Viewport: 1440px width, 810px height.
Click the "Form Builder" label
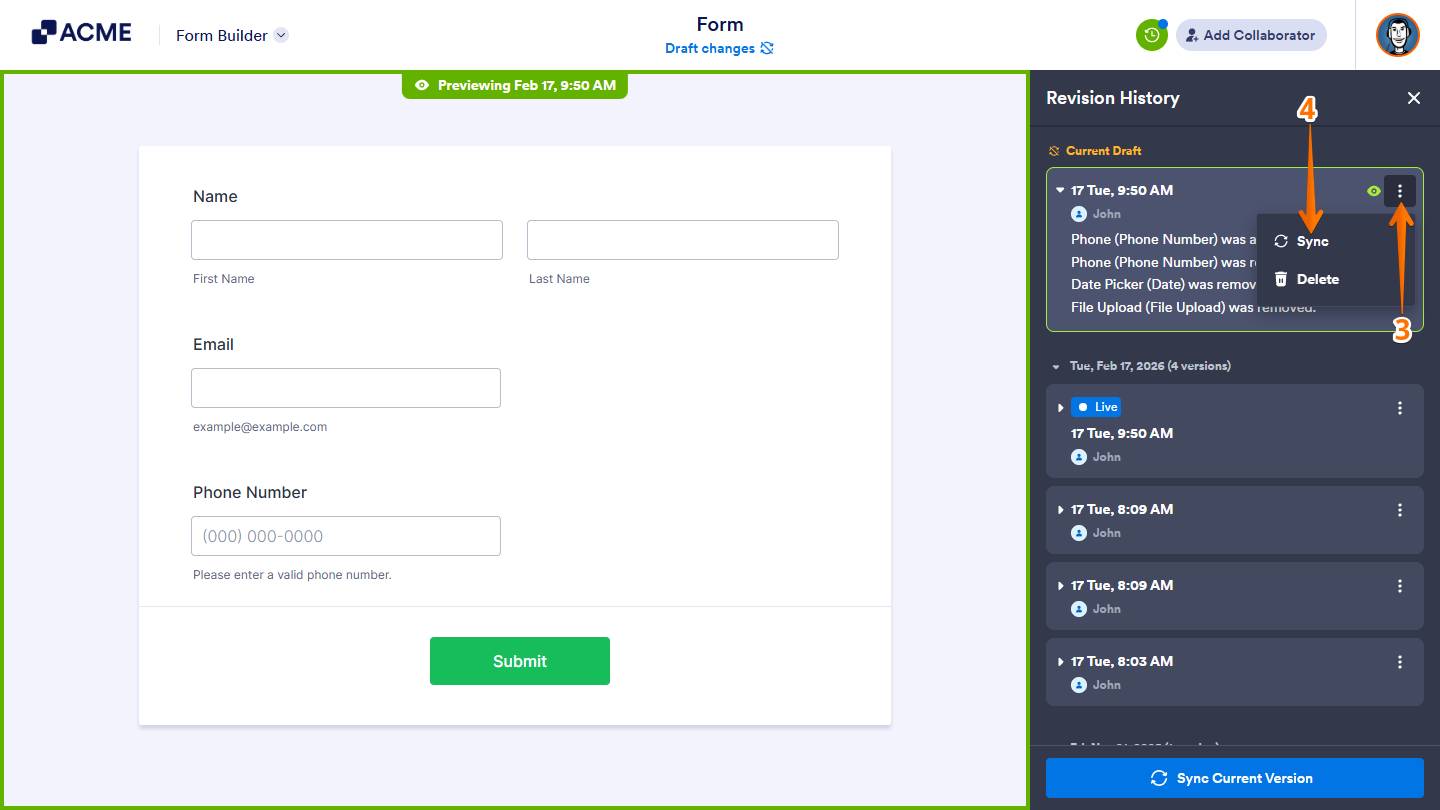(x=222, y=36)
